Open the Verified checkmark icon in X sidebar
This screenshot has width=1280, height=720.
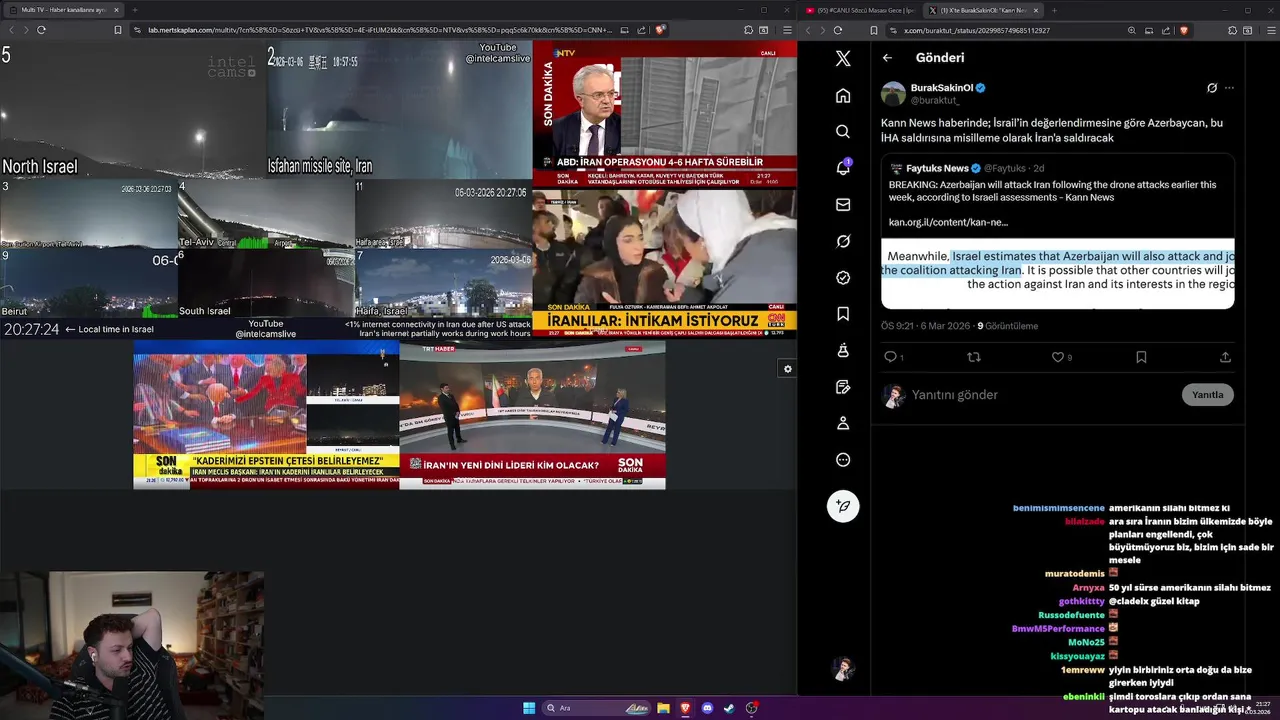coord(843,277)
